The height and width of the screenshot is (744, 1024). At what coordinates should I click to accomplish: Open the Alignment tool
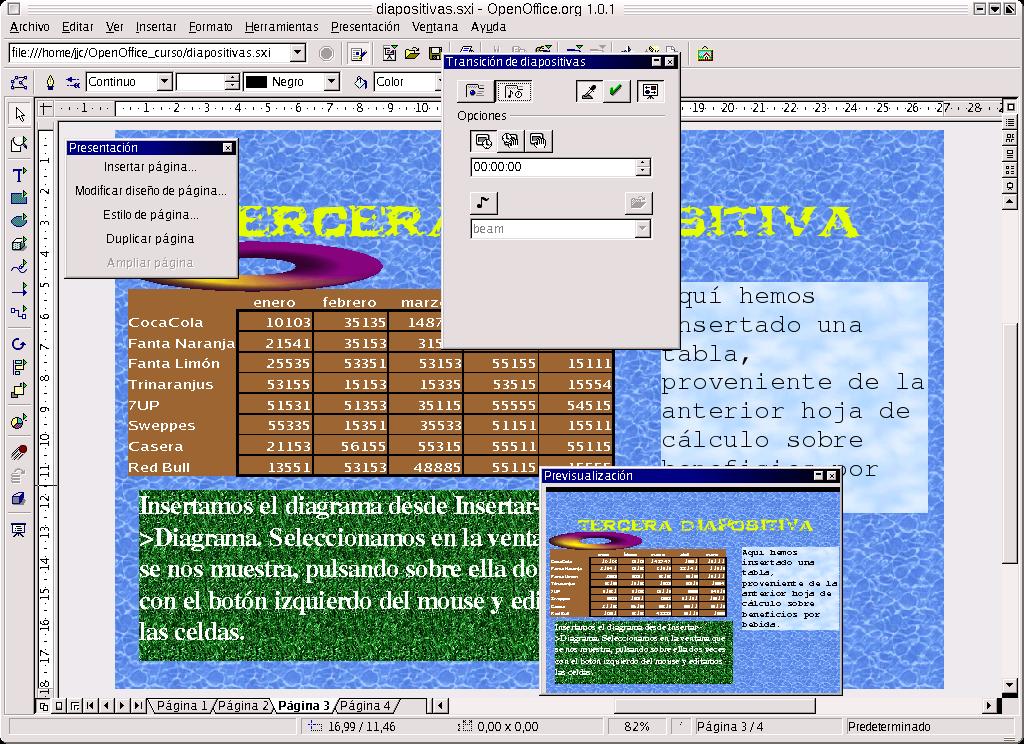pyautogui.click(x=19, y=367)
